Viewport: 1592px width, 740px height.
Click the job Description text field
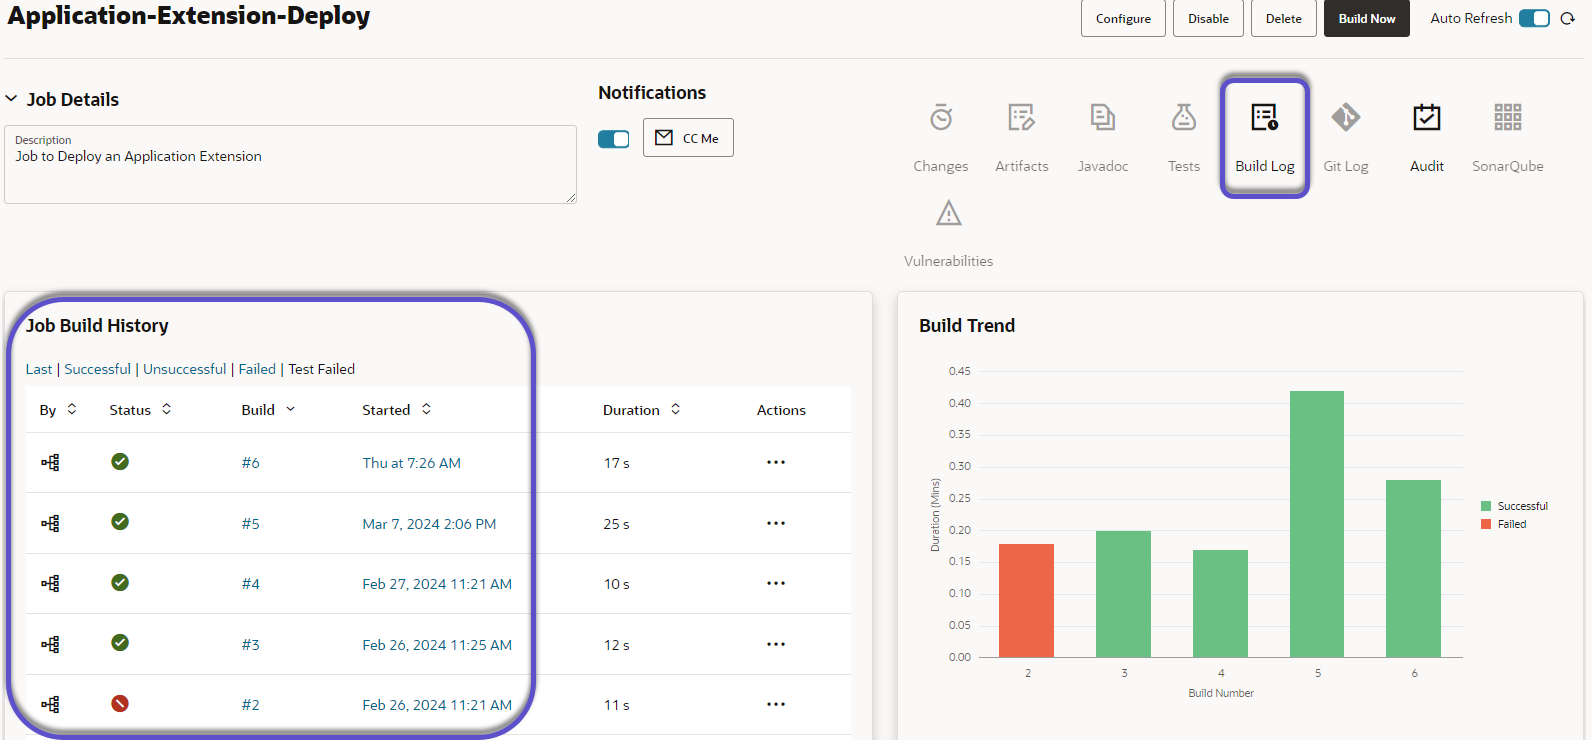point(290,170)
